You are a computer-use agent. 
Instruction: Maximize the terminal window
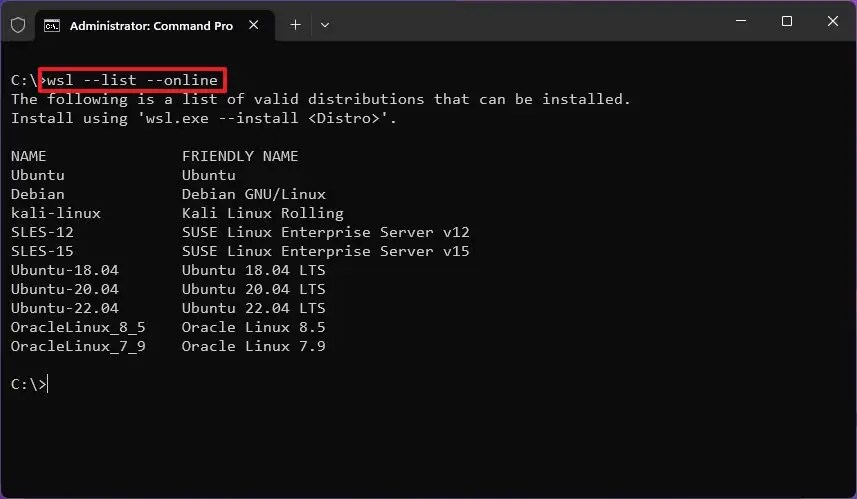[787, 21]
